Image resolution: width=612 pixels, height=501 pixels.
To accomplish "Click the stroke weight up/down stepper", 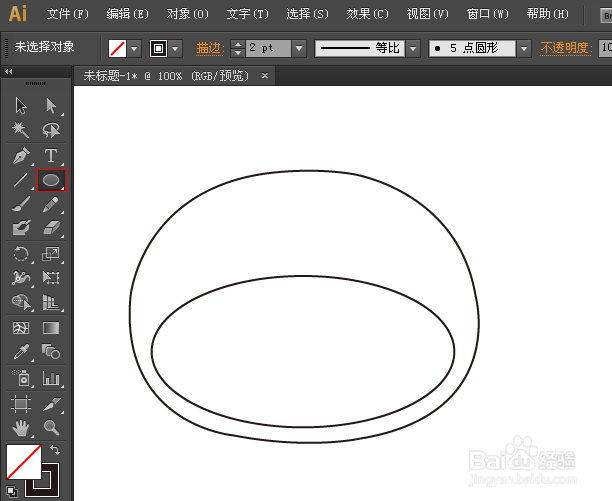I will click(x=238, y=48).
